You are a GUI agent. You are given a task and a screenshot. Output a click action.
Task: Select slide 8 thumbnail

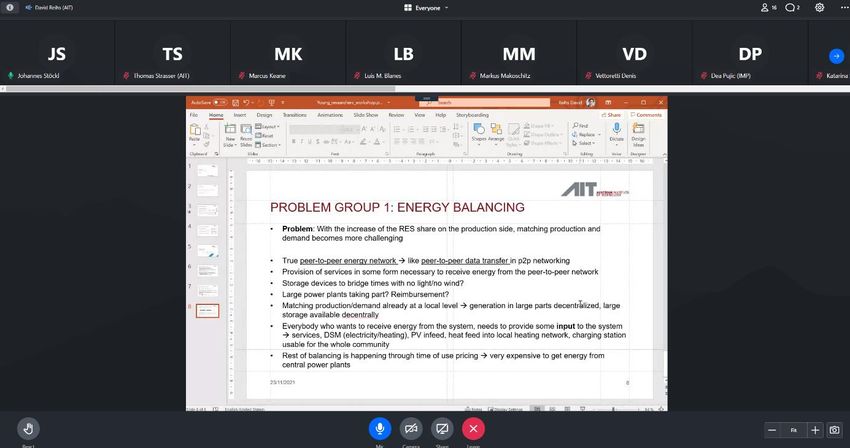click(x=208, y=311)
